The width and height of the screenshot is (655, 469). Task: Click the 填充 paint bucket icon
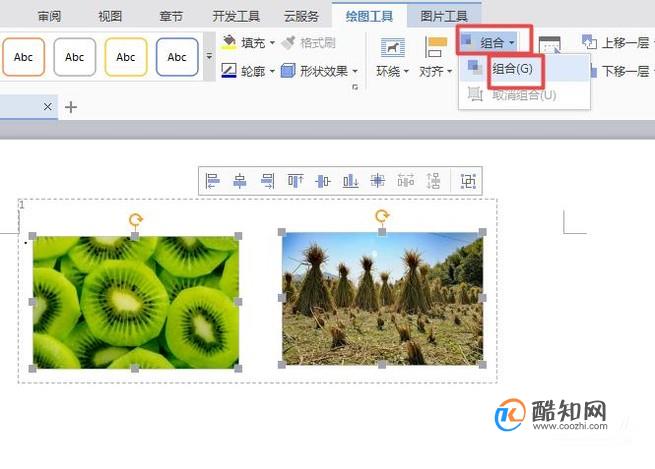tap(228, 42)
